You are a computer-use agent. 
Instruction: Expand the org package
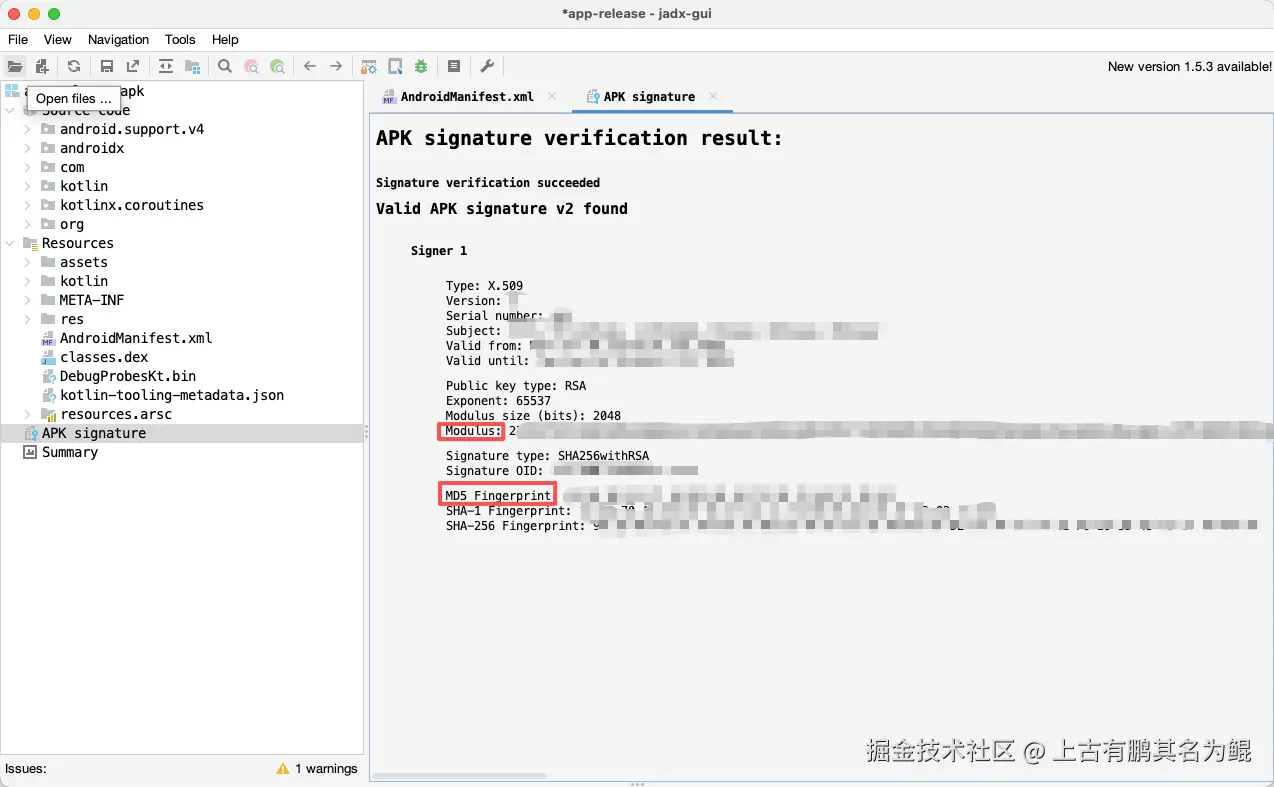pyautogui.click(x=28, y=224)
